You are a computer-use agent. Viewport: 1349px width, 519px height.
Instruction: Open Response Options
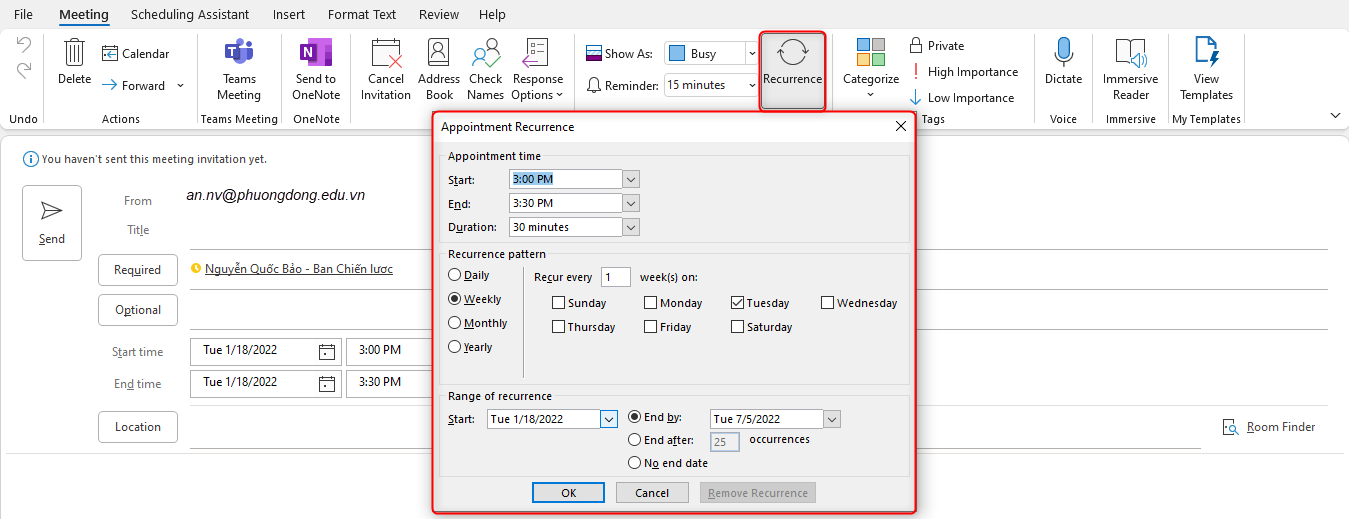(x=538, y=70)
